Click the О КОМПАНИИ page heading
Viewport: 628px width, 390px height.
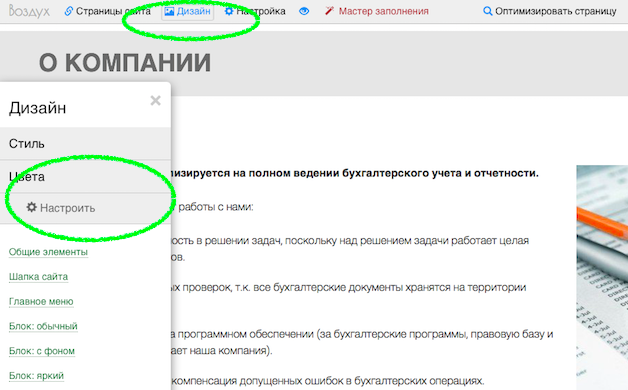point(125,63)
